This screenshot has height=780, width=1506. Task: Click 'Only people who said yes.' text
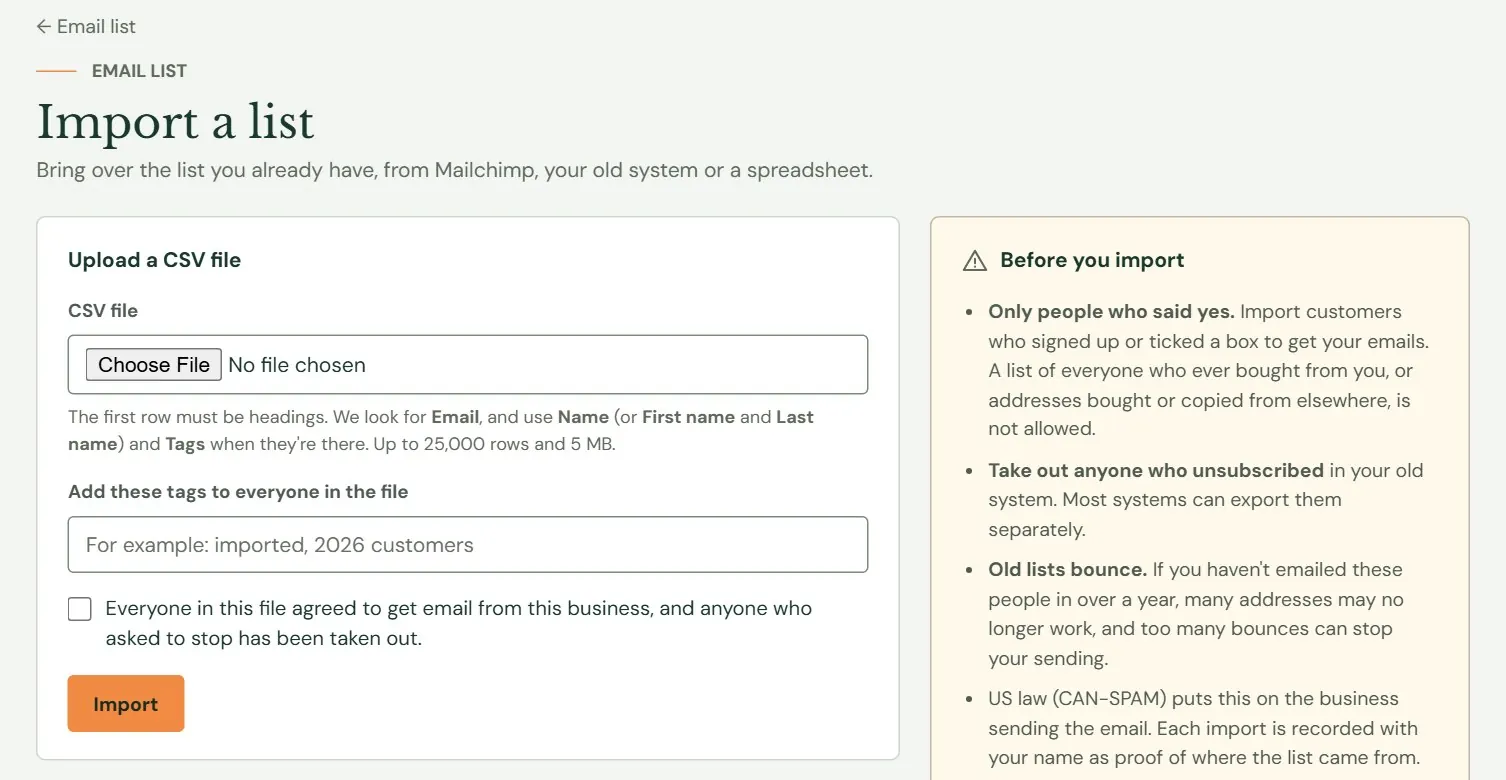coord(1111,312)
